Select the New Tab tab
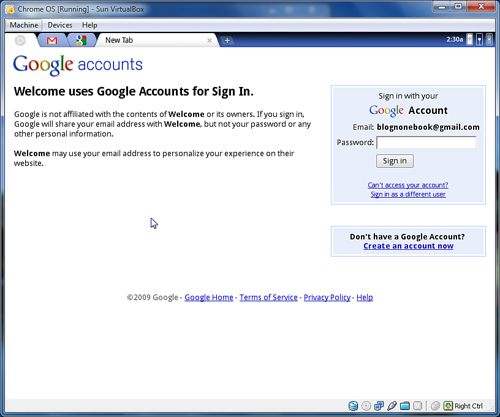The height and width of the screenshot is (417, 500). point(157,40)
